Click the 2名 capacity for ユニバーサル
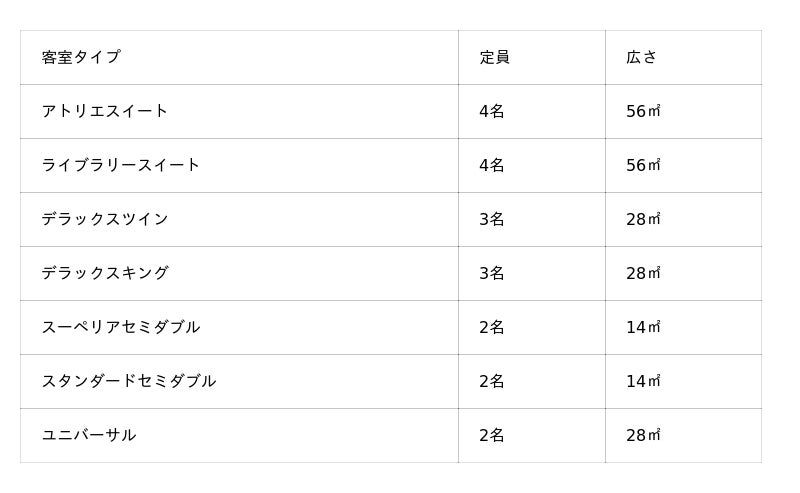800x493 pixels. click(x=491, y=435)
